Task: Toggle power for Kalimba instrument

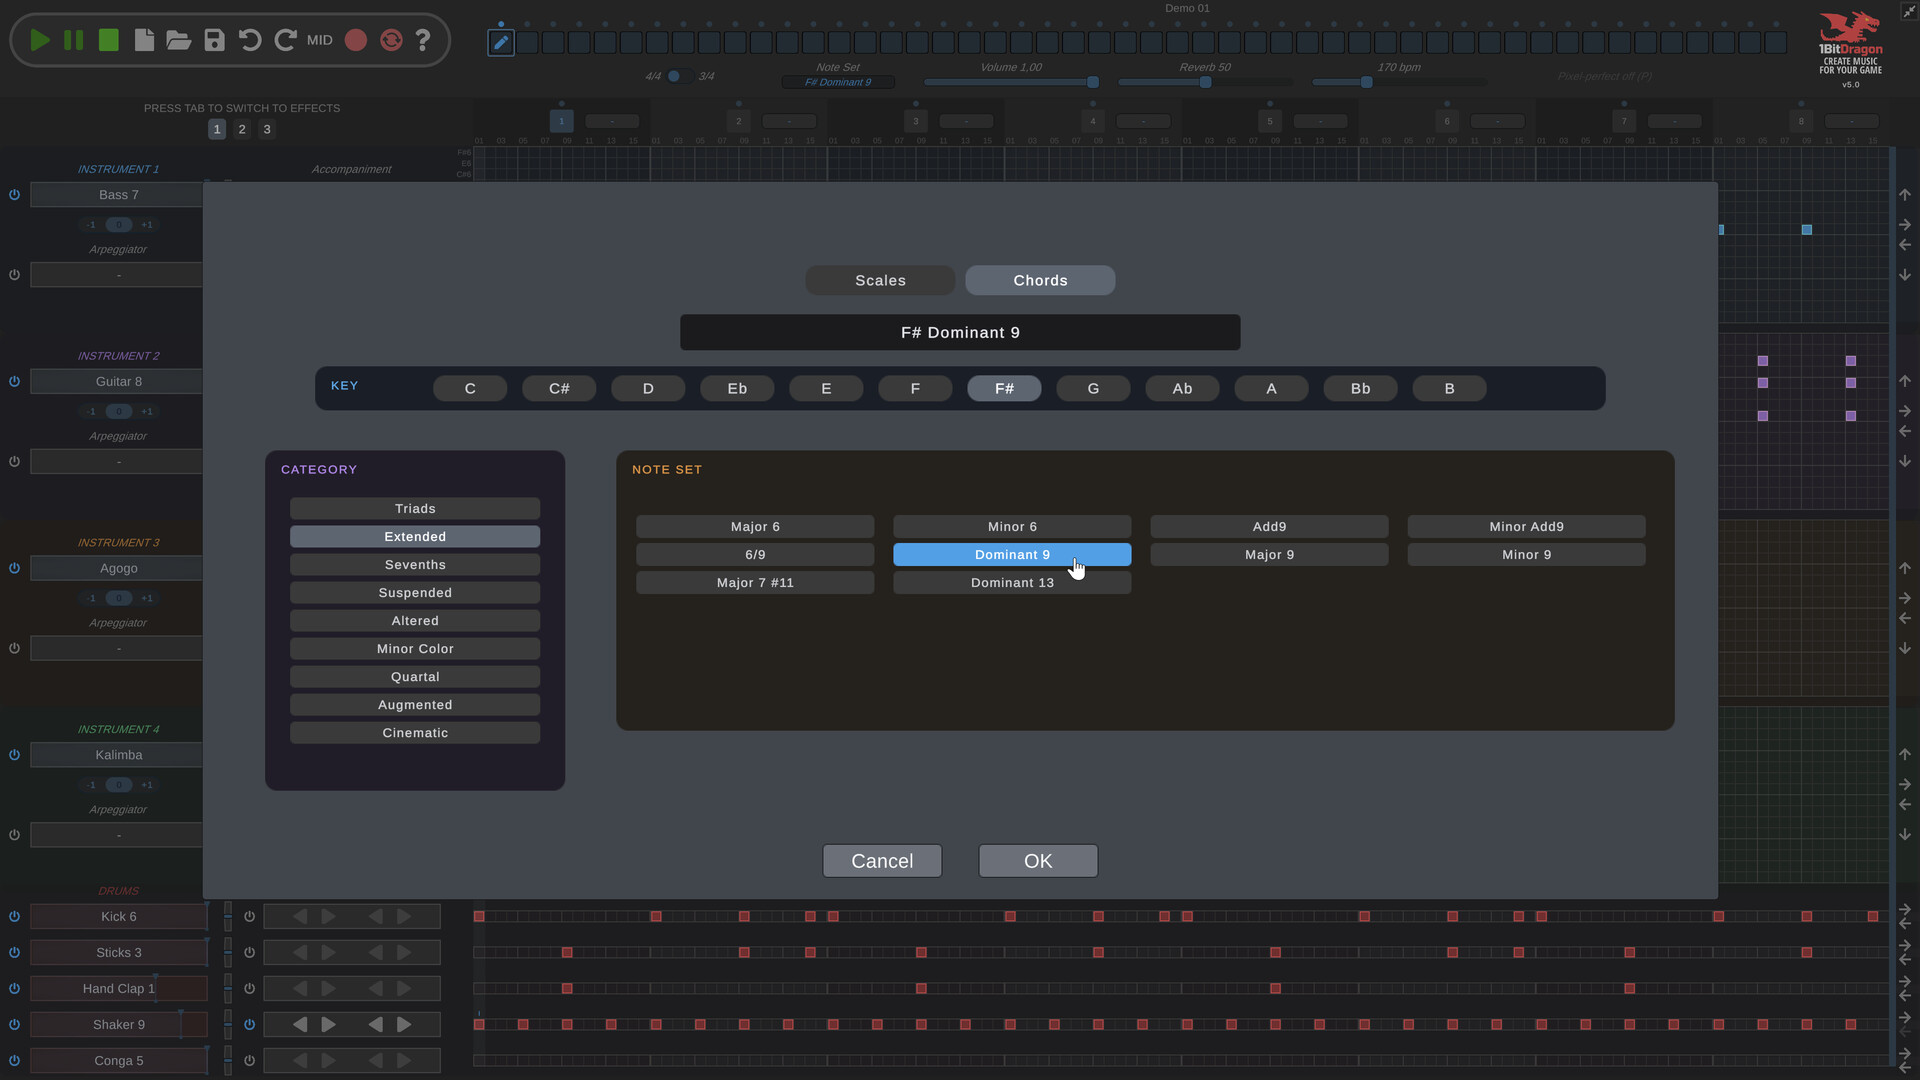Action: coord(14,755)
